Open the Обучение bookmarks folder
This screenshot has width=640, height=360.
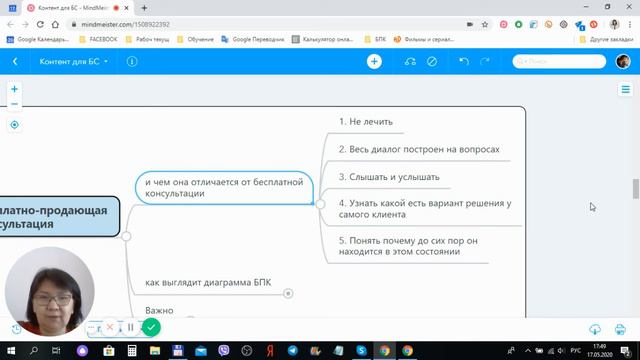point(196,39)
